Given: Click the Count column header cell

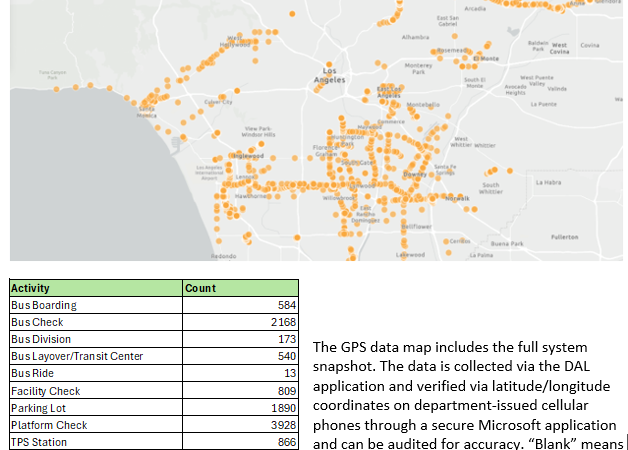Looking at the screenshot, I should (240, 288).
